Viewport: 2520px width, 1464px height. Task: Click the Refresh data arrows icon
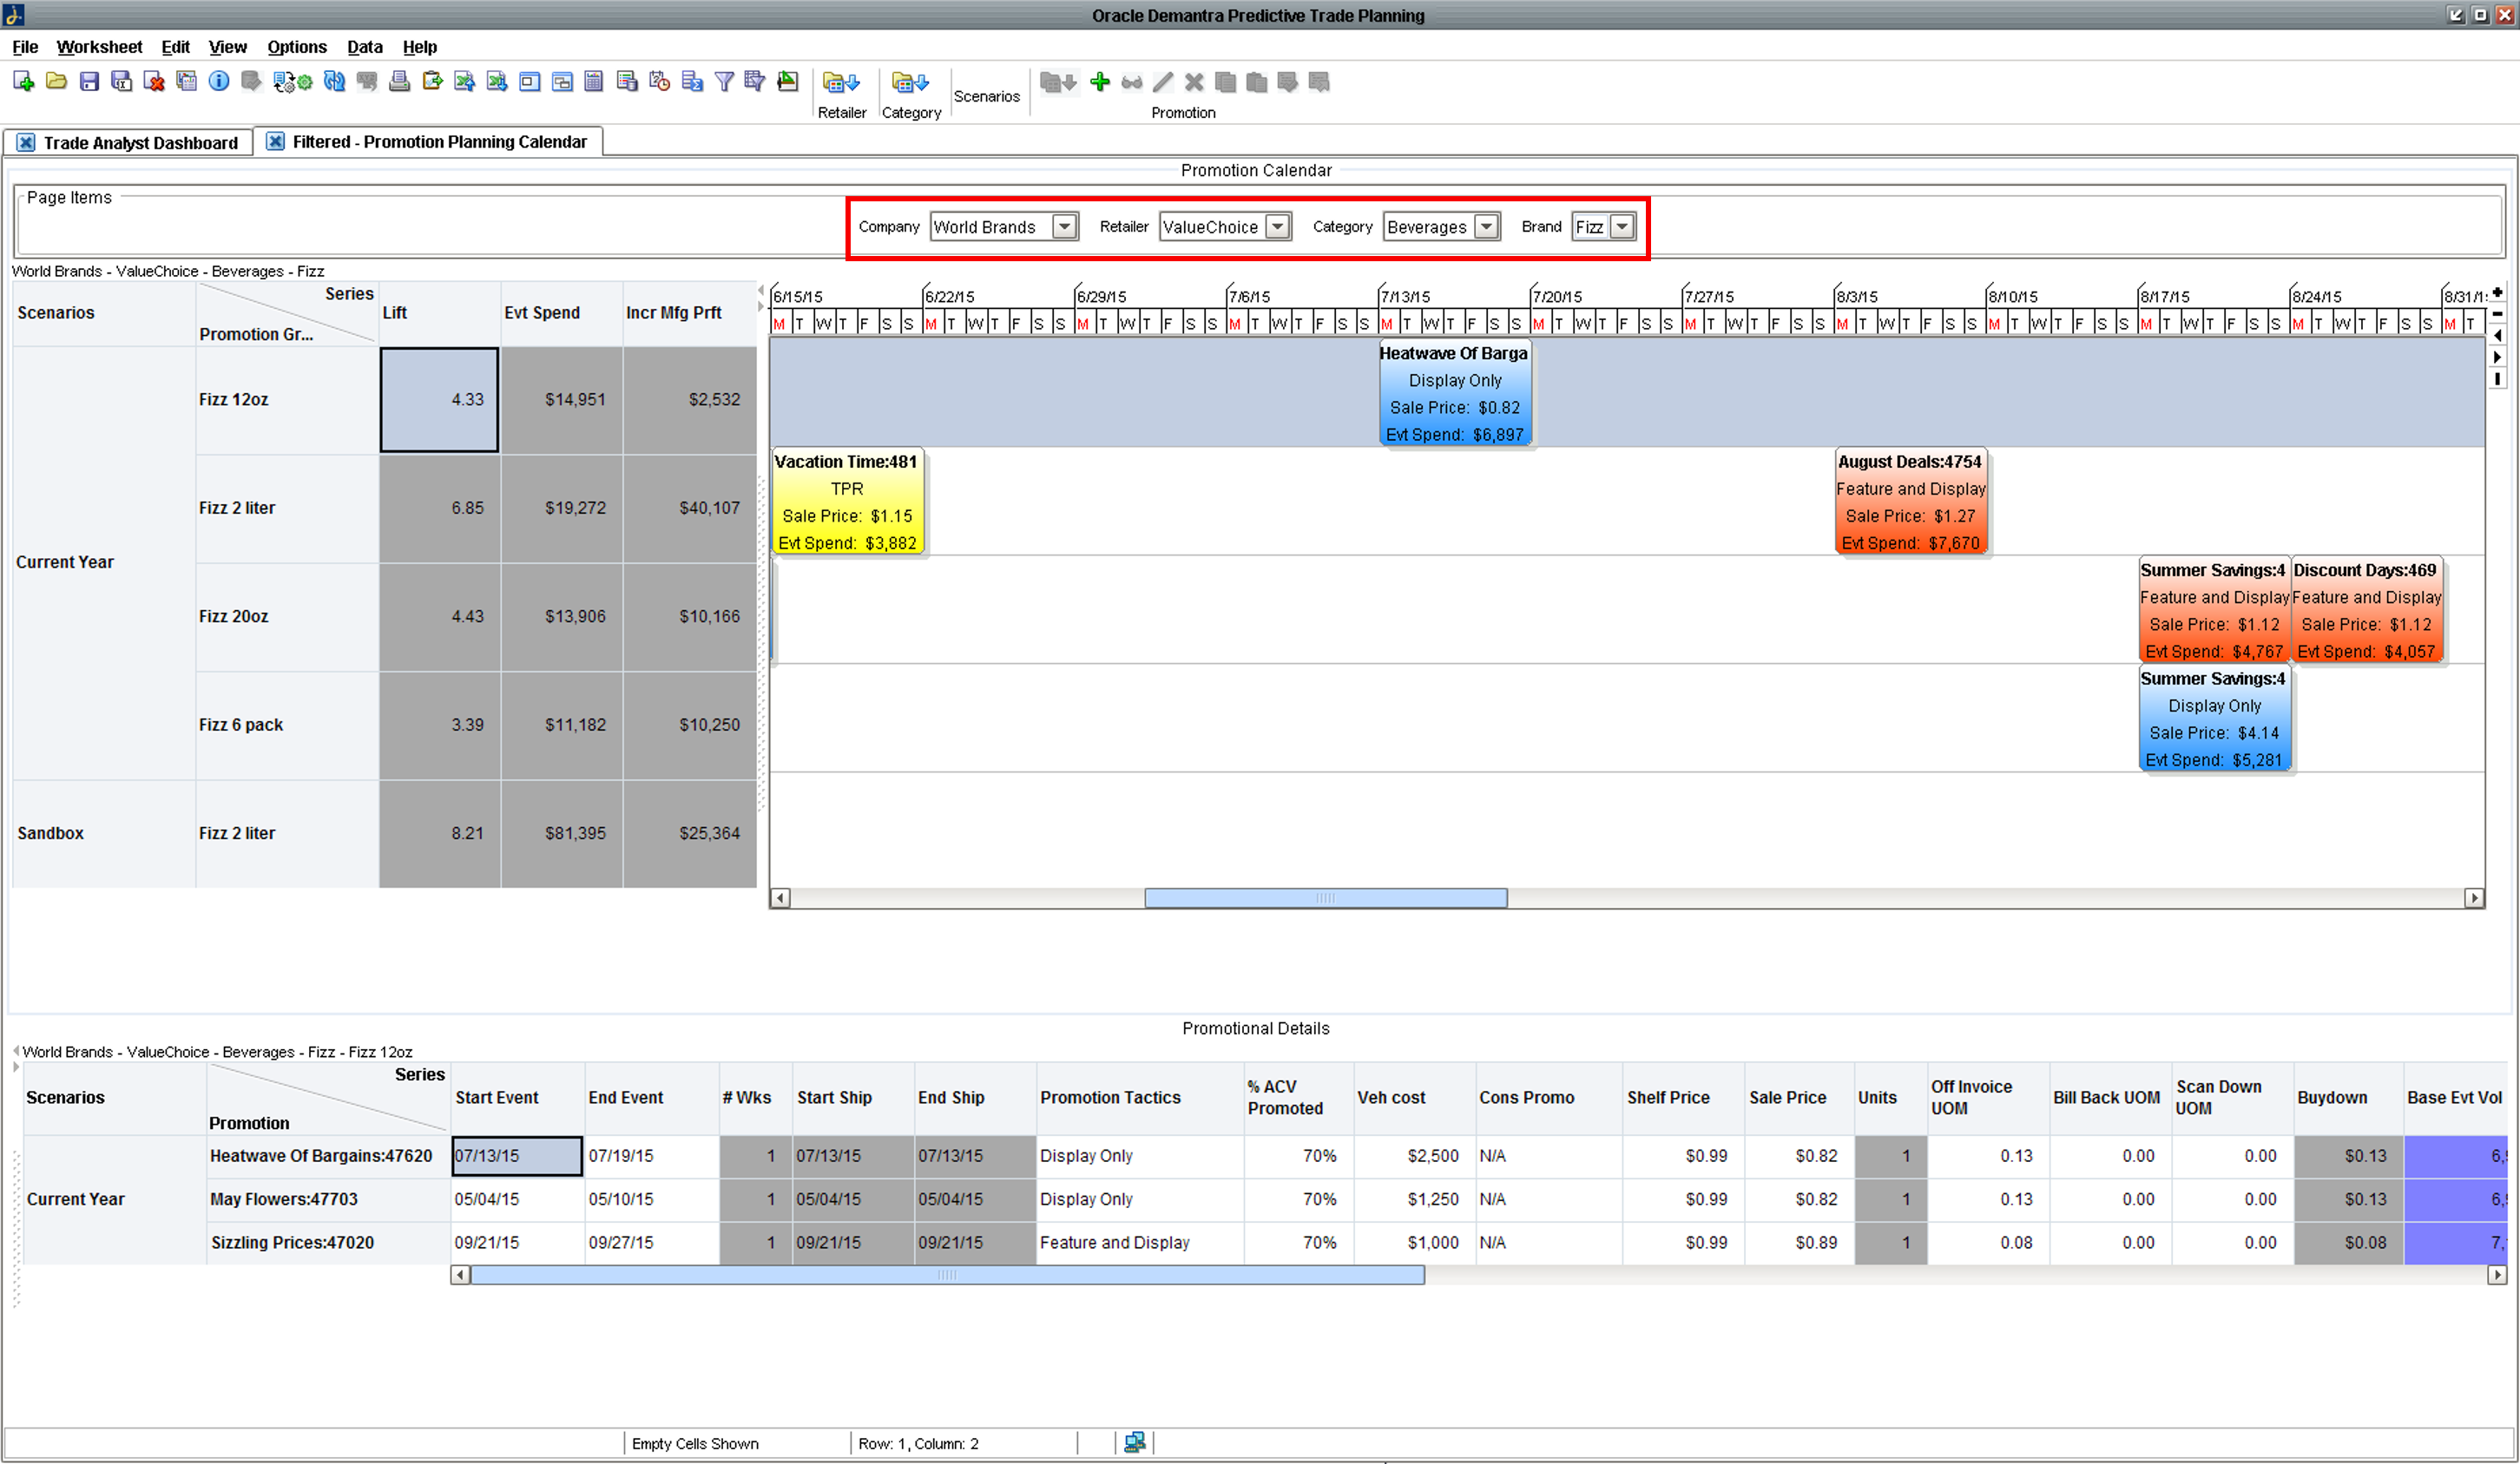(334, 82)
